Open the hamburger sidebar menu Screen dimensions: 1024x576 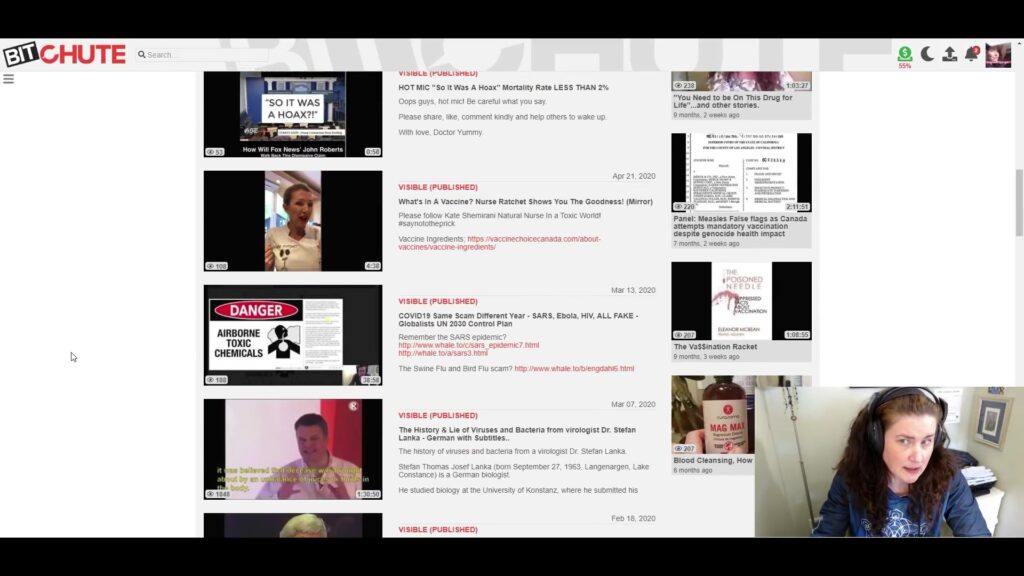pos(8,79)
